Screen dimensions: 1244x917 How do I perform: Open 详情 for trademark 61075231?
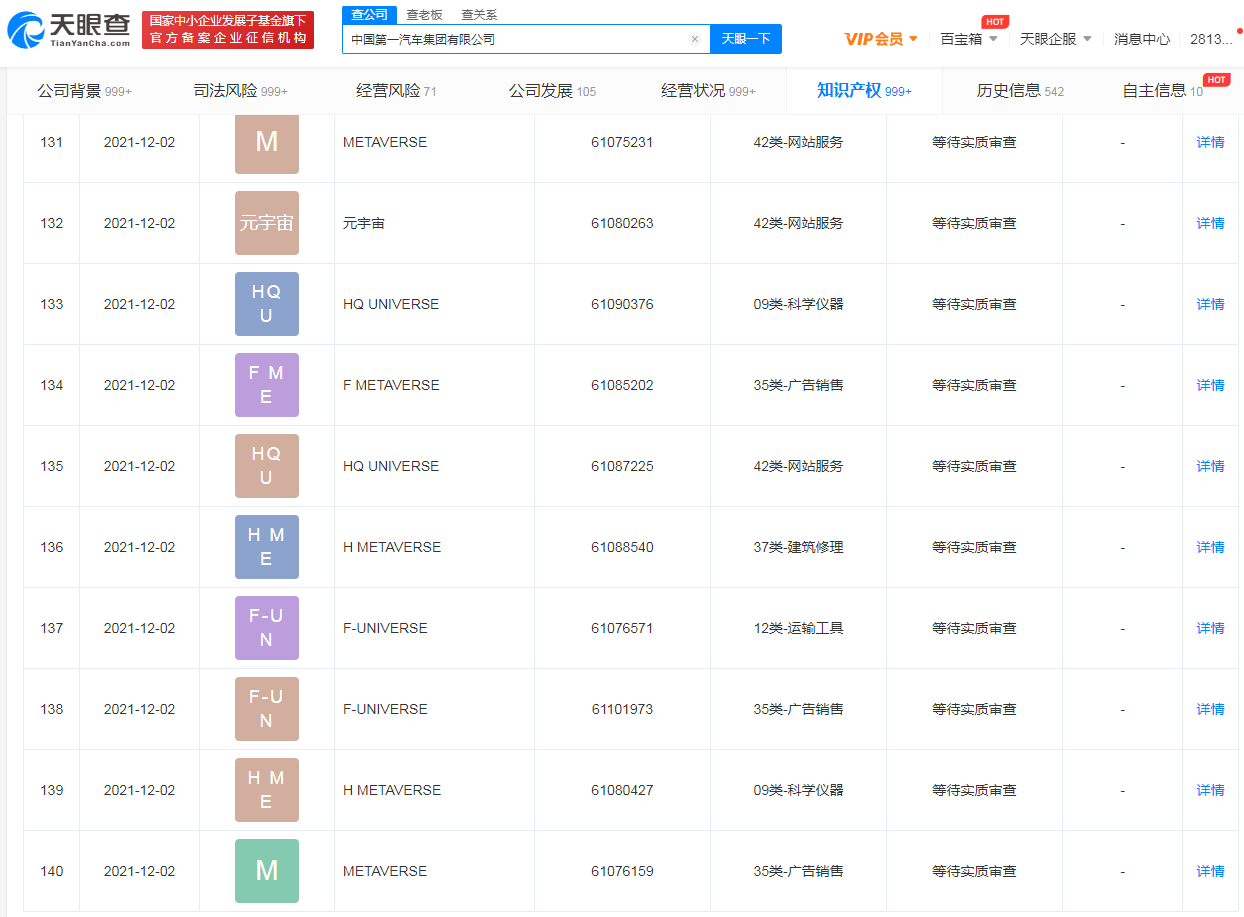tap(1209, 141)
